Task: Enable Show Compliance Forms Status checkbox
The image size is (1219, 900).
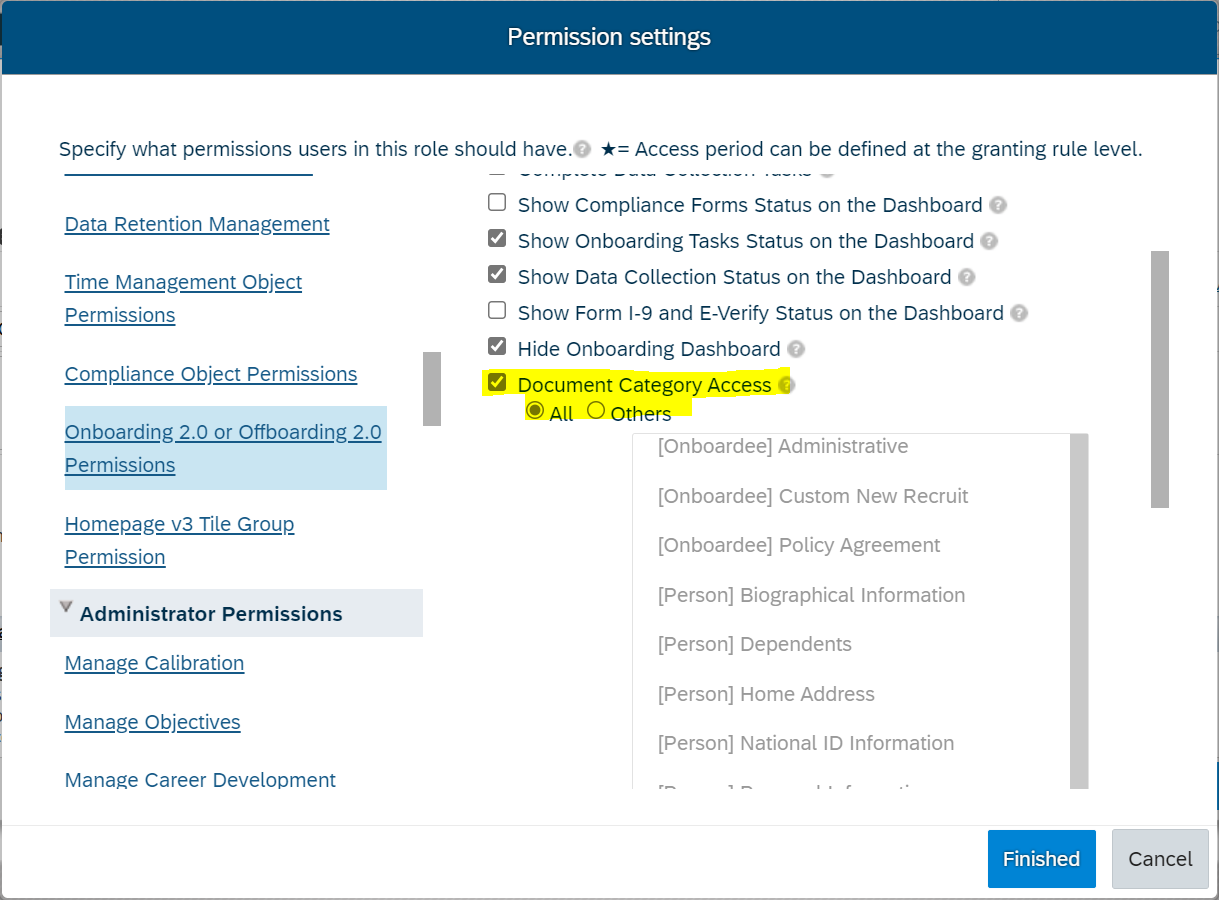Action: 497,203
